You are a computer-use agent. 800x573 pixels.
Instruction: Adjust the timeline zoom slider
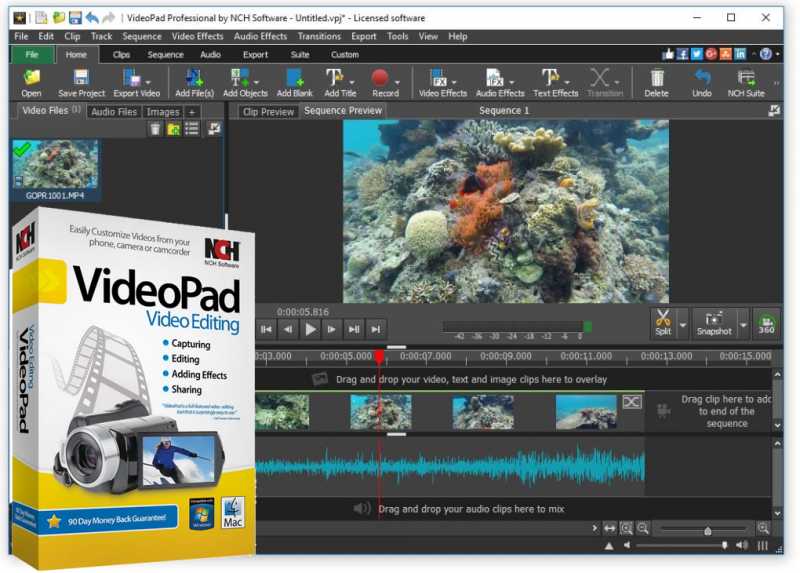tap(707, 530)
